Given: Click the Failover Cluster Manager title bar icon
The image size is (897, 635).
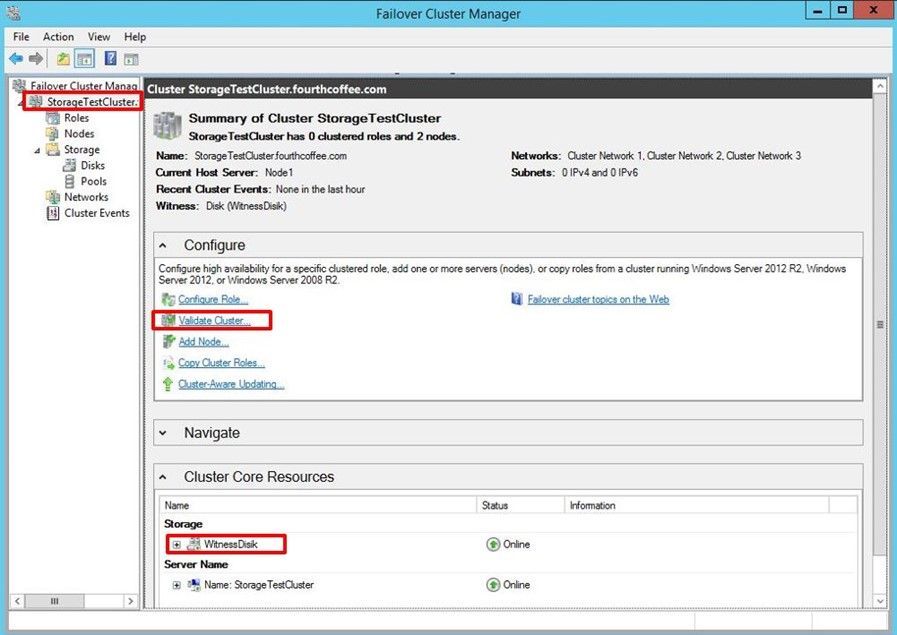Looking at the screenshot, I should [x=14, y=13].
